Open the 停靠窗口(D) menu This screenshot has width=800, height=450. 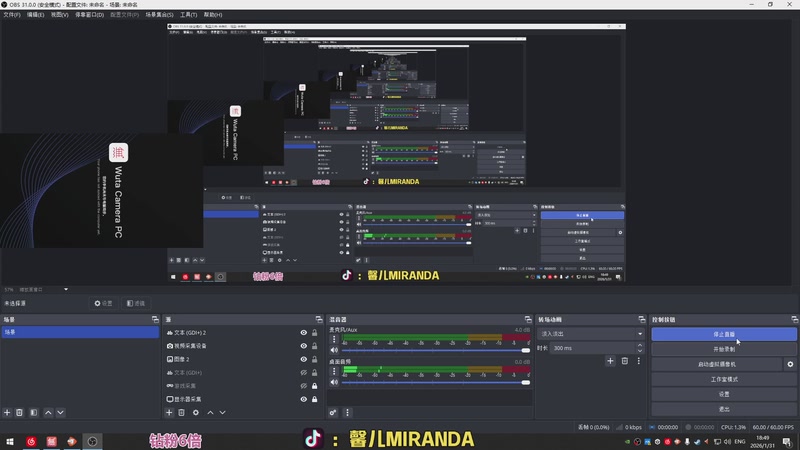(89, 15)
